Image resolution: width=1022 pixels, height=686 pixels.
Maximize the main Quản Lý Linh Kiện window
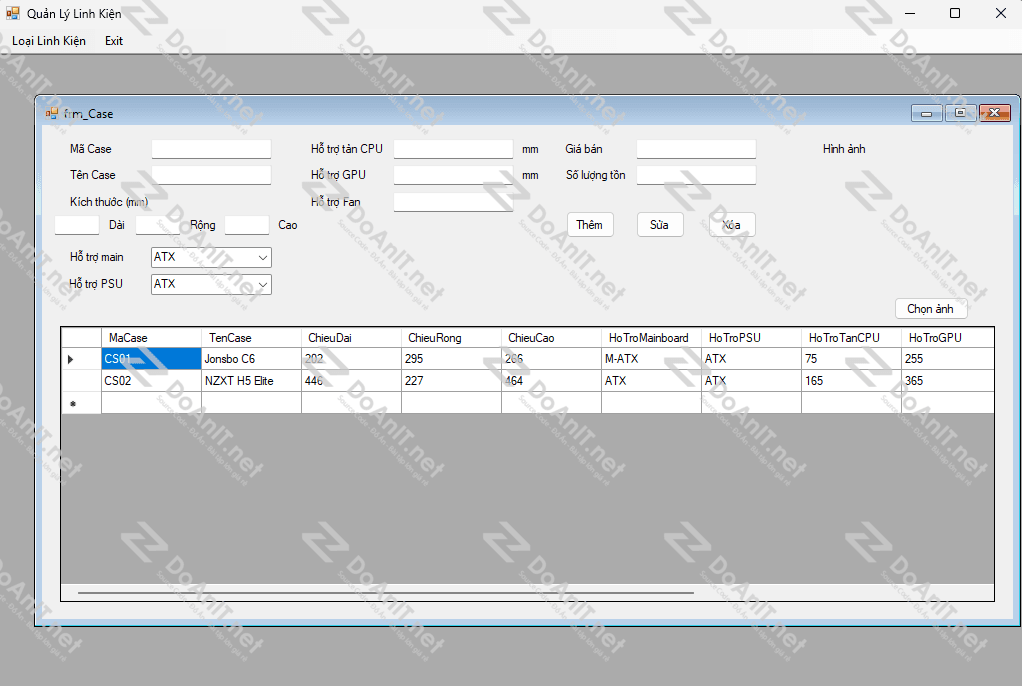point(955,13)
